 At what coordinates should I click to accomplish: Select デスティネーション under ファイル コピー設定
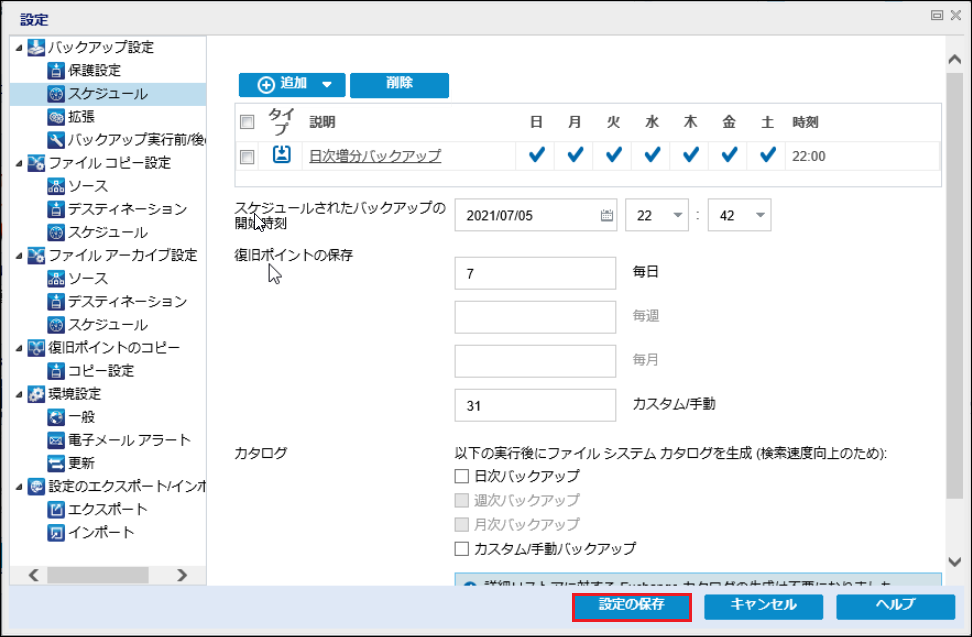click(127, 209)
